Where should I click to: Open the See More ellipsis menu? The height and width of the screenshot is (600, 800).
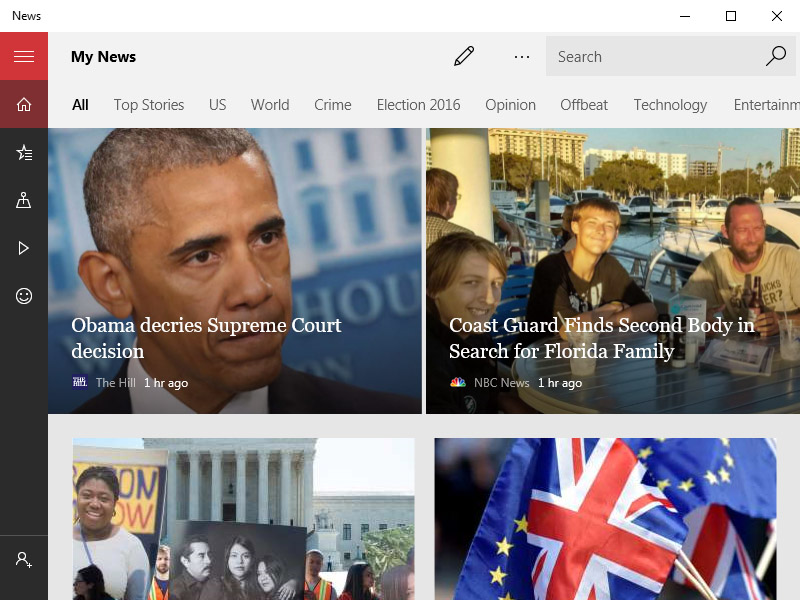522,57
